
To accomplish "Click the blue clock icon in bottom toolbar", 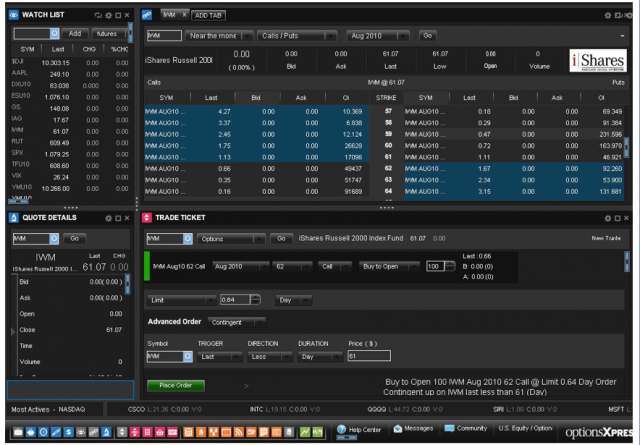I will pos(43,432).
